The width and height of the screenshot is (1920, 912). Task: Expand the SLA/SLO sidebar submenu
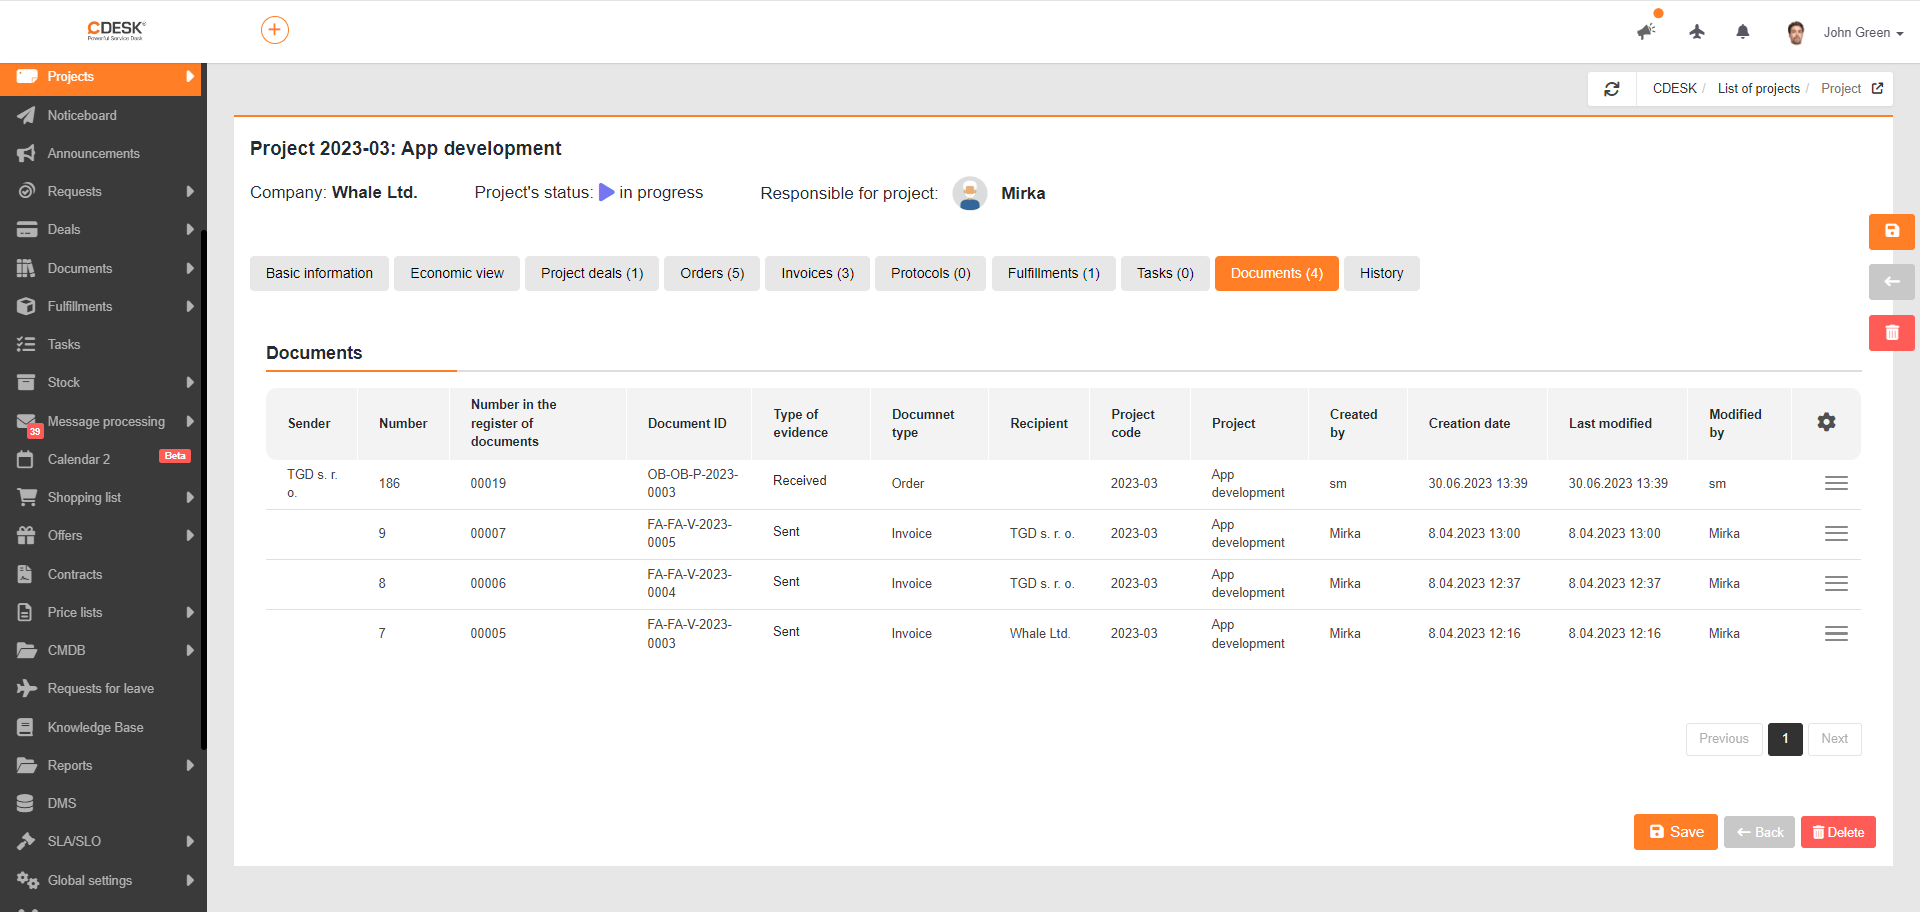click(189, 841)
